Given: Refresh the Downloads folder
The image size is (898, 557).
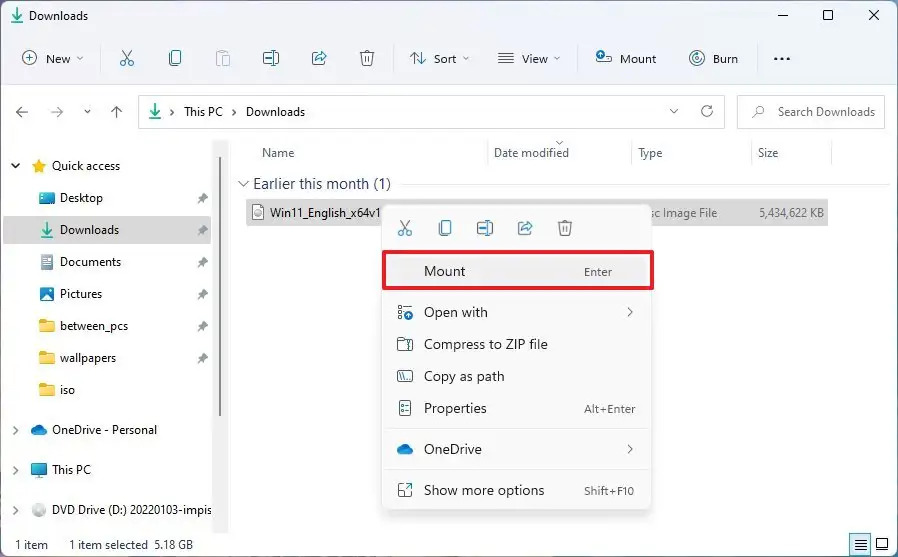Looking at the screenshot, I should click(707, 112).
